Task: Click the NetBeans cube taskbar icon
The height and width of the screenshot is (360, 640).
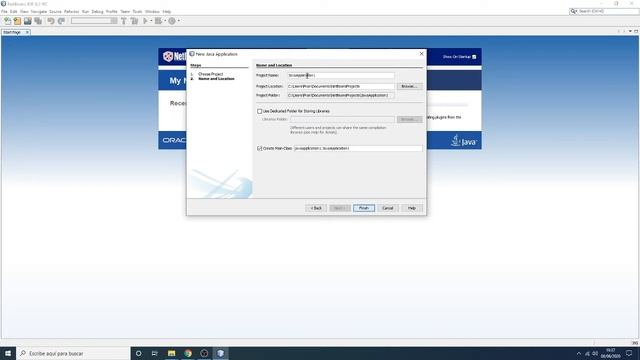Action: pos(220,353)
